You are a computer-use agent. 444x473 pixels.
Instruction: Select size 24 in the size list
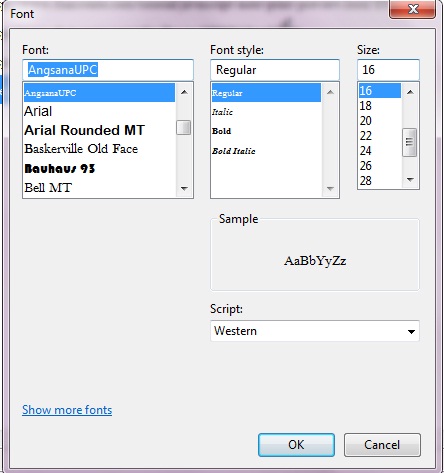[x=380, y=151]
